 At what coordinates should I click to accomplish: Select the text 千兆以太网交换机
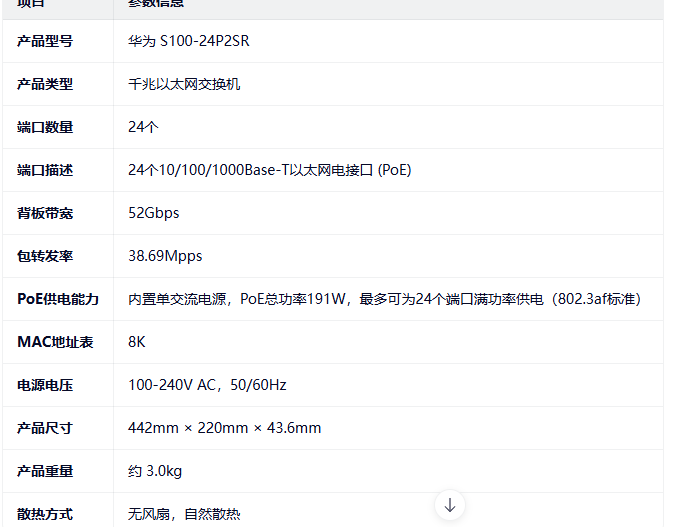184,84
